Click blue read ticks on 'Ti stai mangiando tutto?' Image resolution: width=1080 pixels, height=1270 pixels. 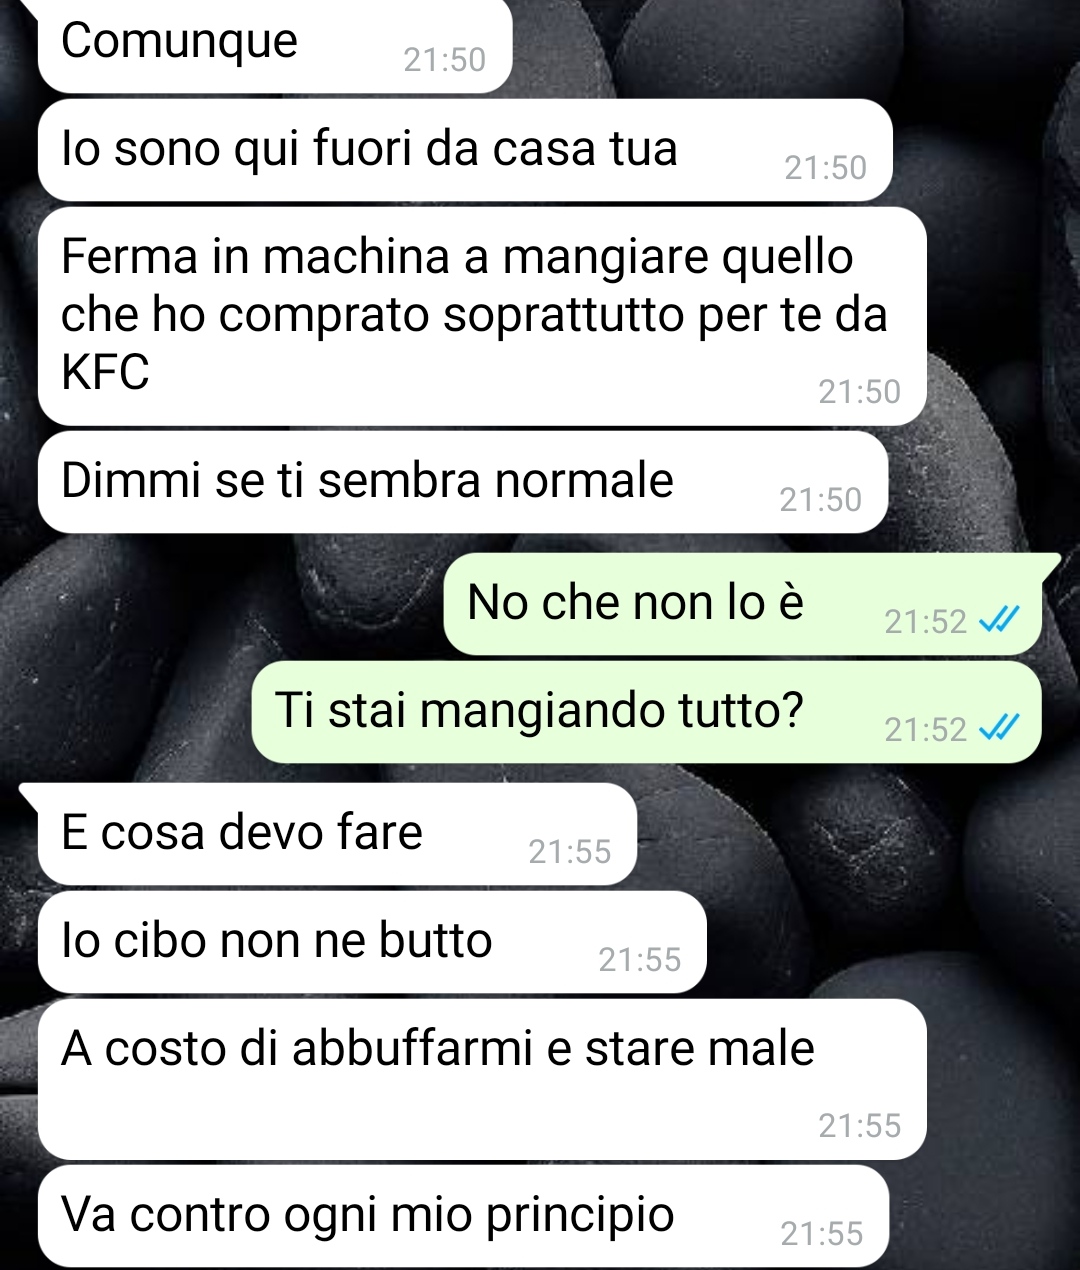[x=998, y=729]
